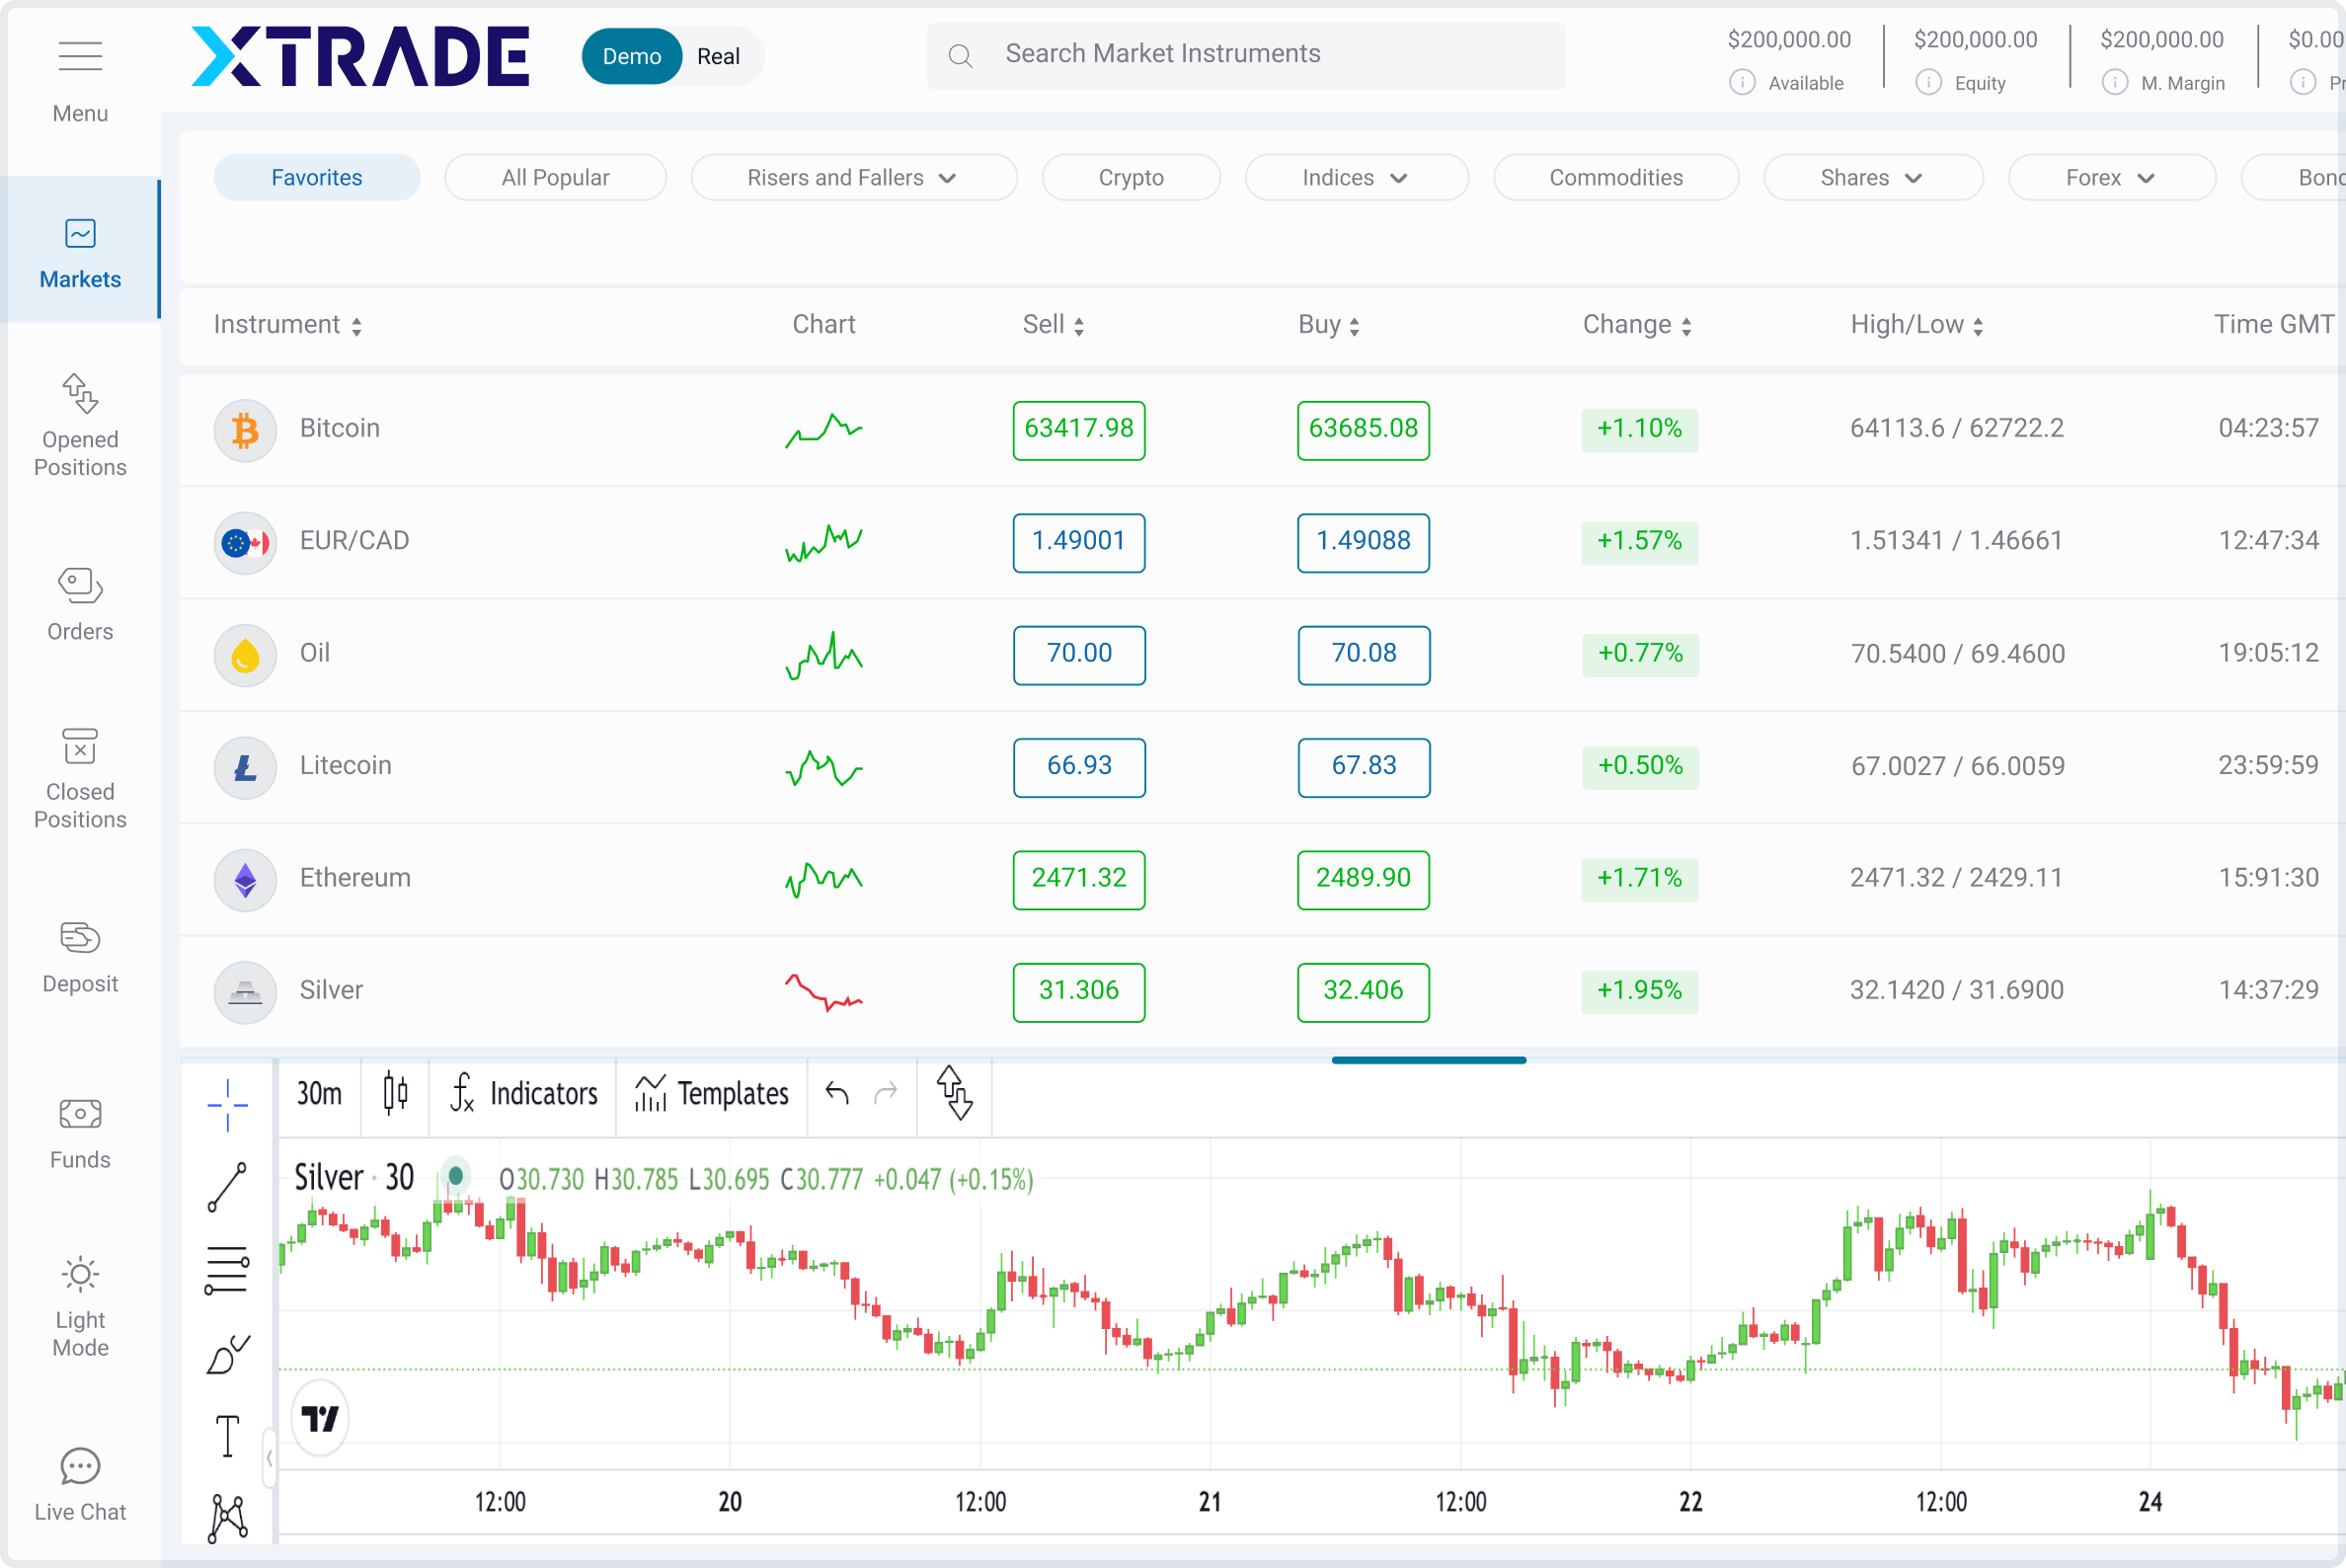Switch to the Crypto instruments tab

(x=1130, y=177)
